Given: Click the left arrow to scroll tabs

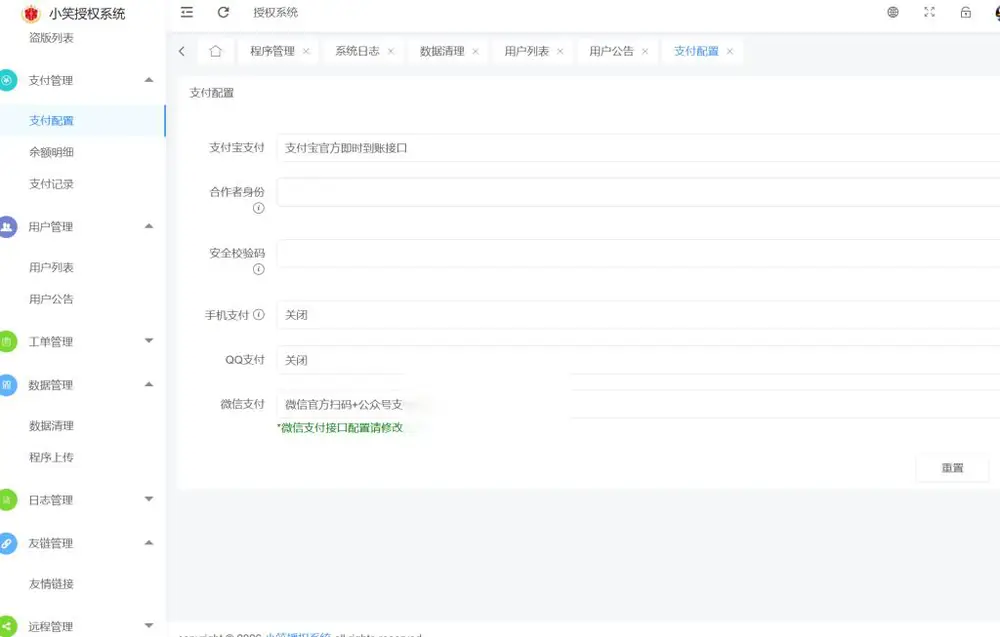Looking at the screenshot, I should tap(182, 51).
